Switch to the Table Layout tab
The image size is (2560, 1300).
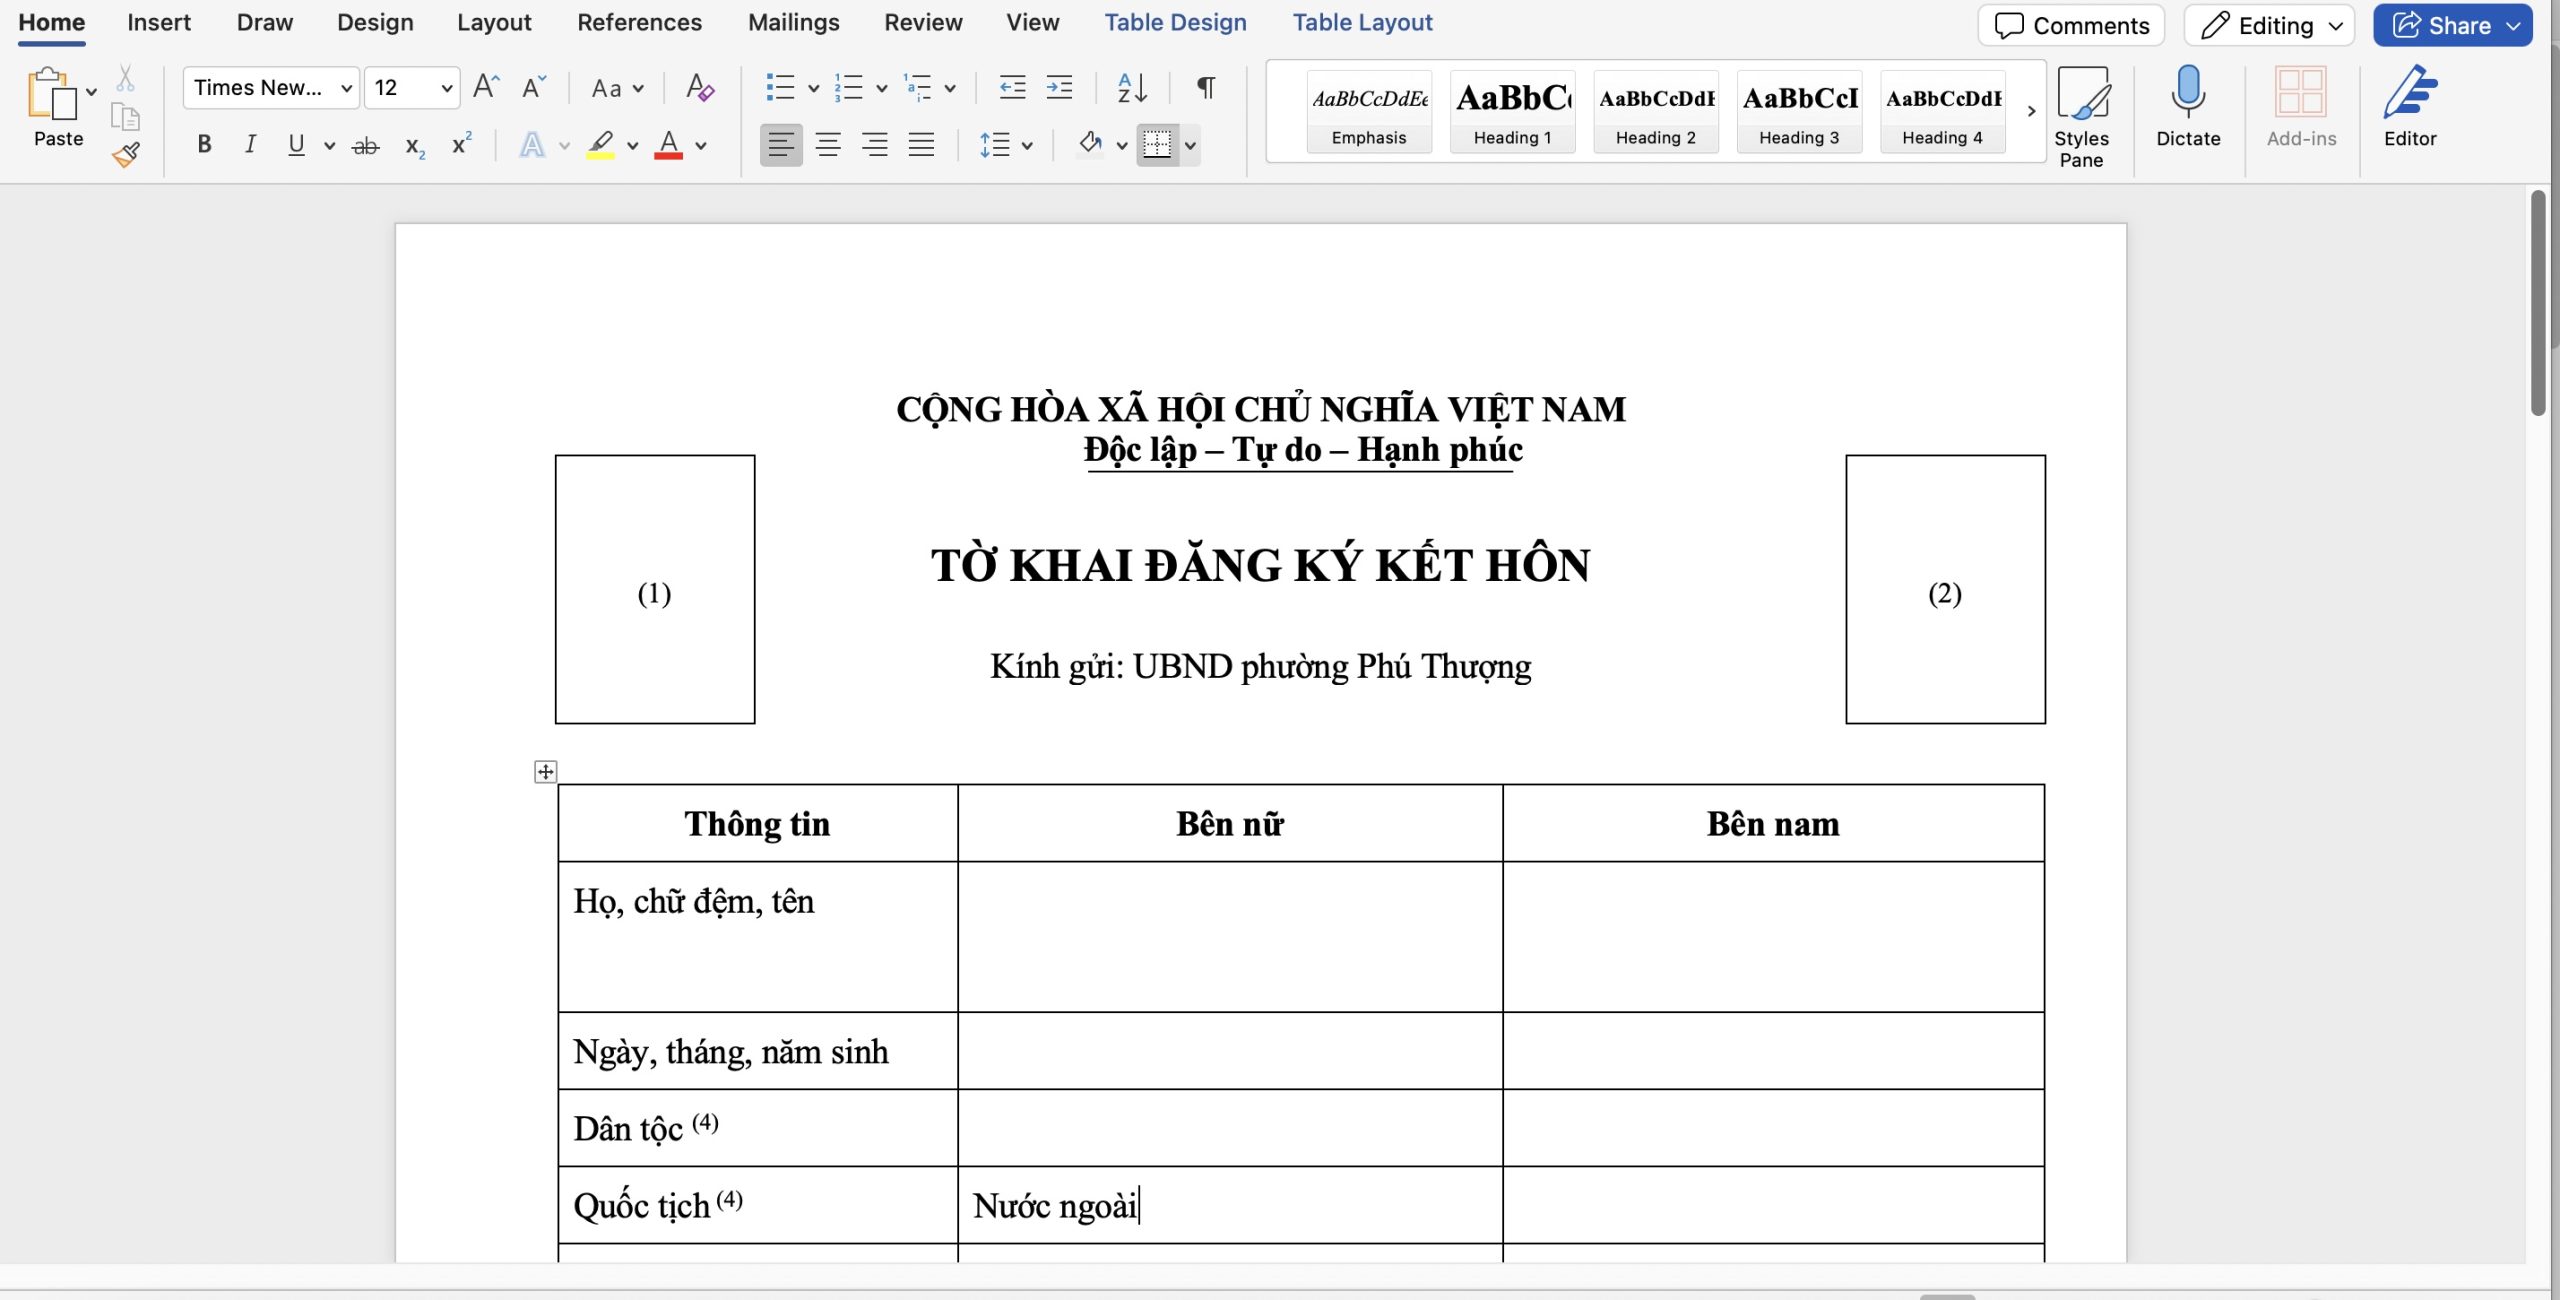(x=1362, y=22)
